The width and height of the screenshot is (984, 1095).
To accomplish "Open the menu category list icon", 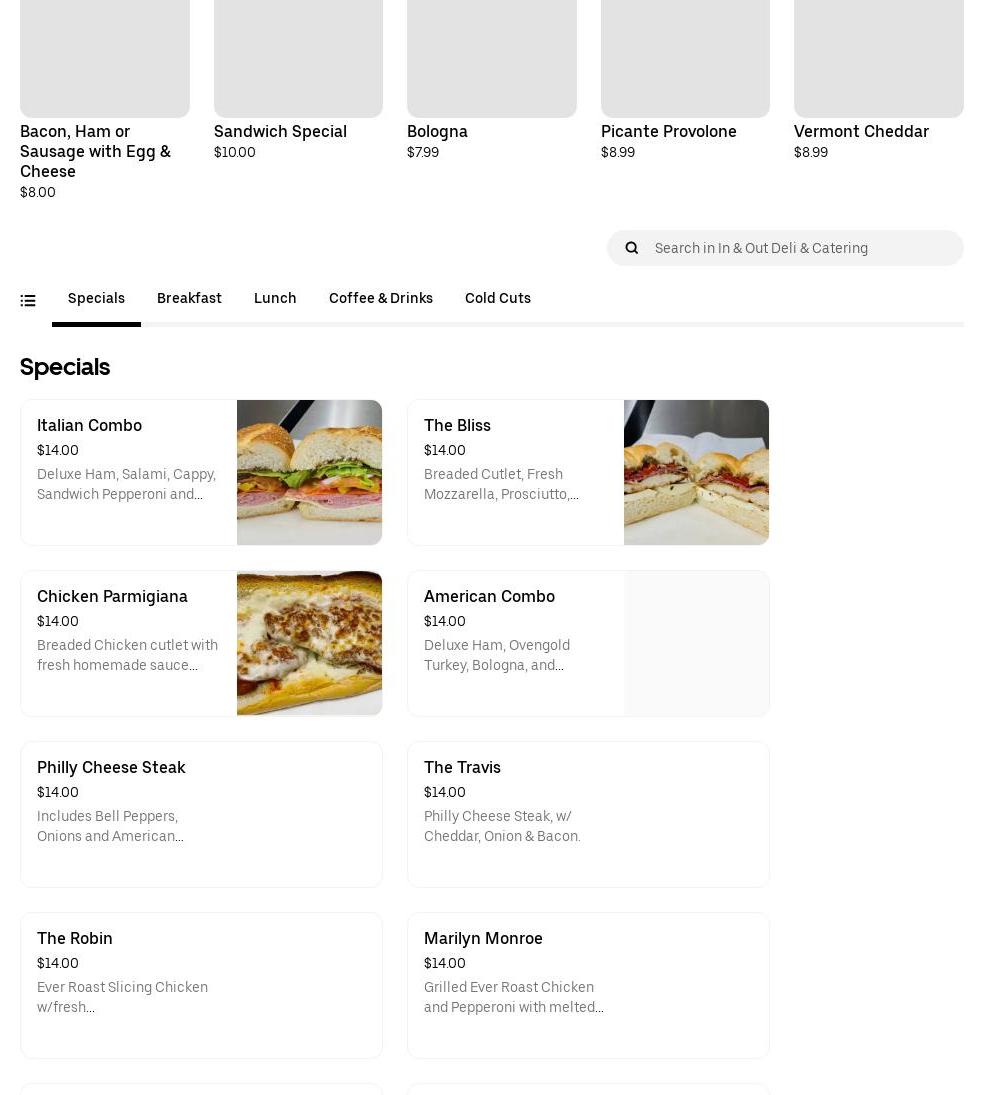I will [x=28, y=300].
